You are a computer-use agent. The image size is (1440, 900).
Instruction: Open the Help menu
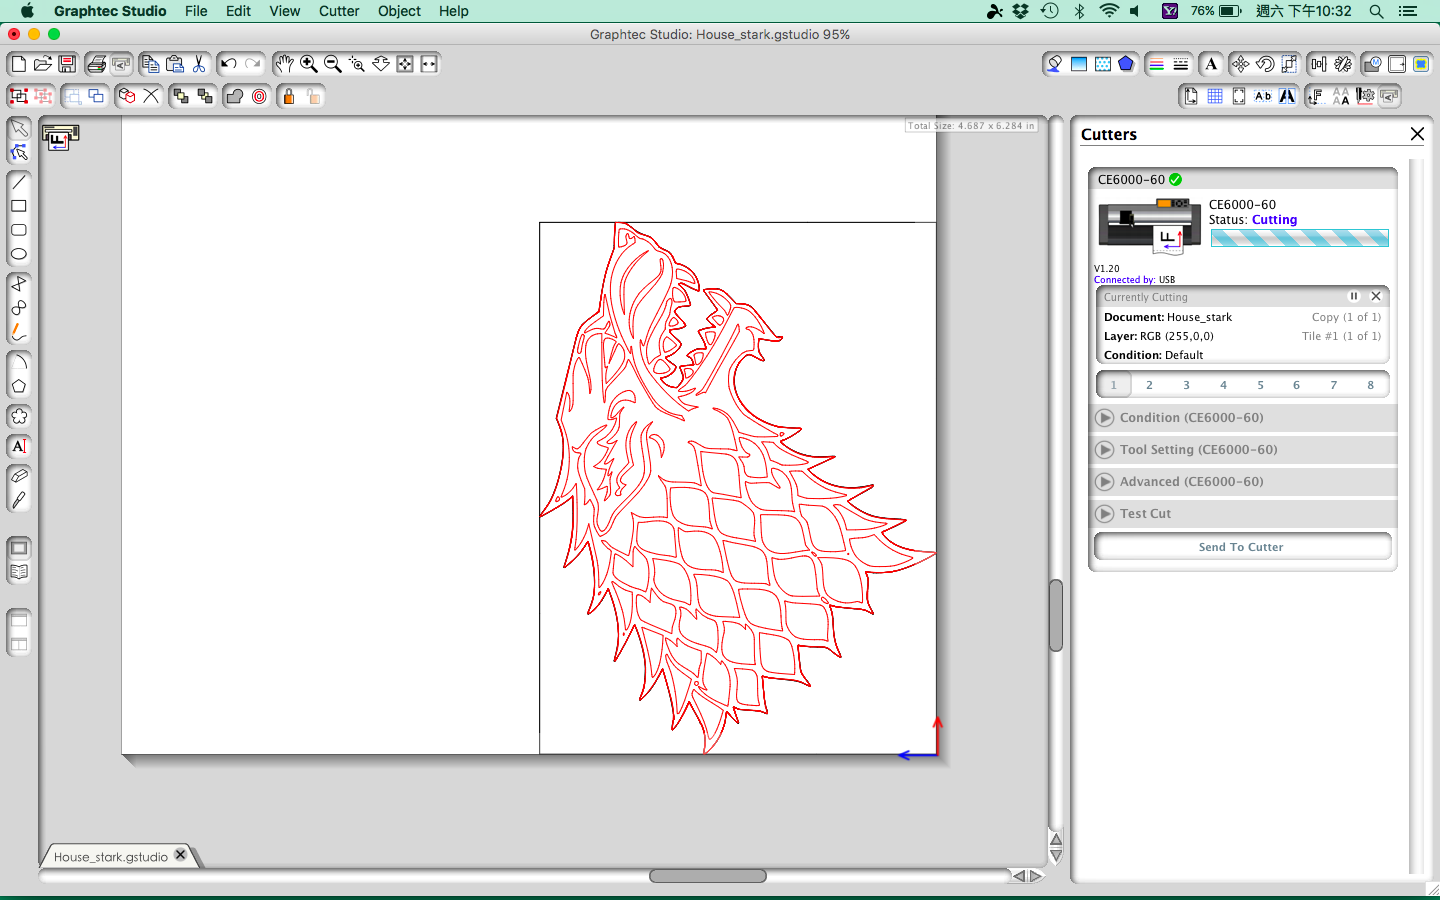pyautogui.click(x=453, y=11)
